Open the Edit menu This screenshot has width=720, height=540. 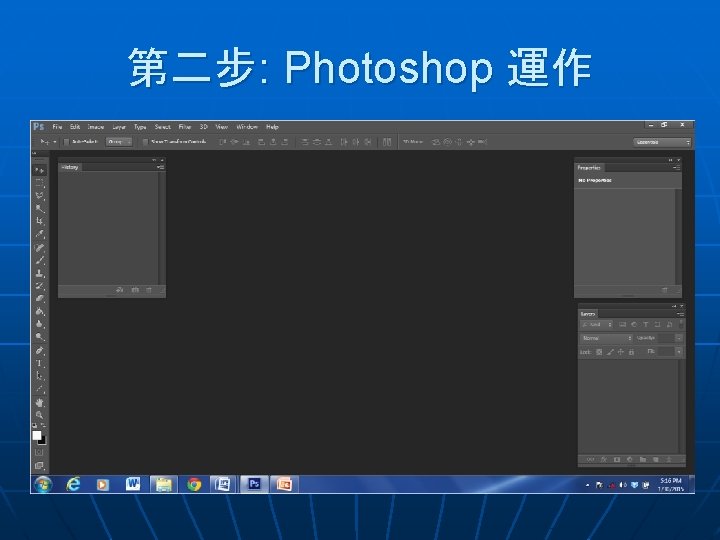tap(75, 127)
